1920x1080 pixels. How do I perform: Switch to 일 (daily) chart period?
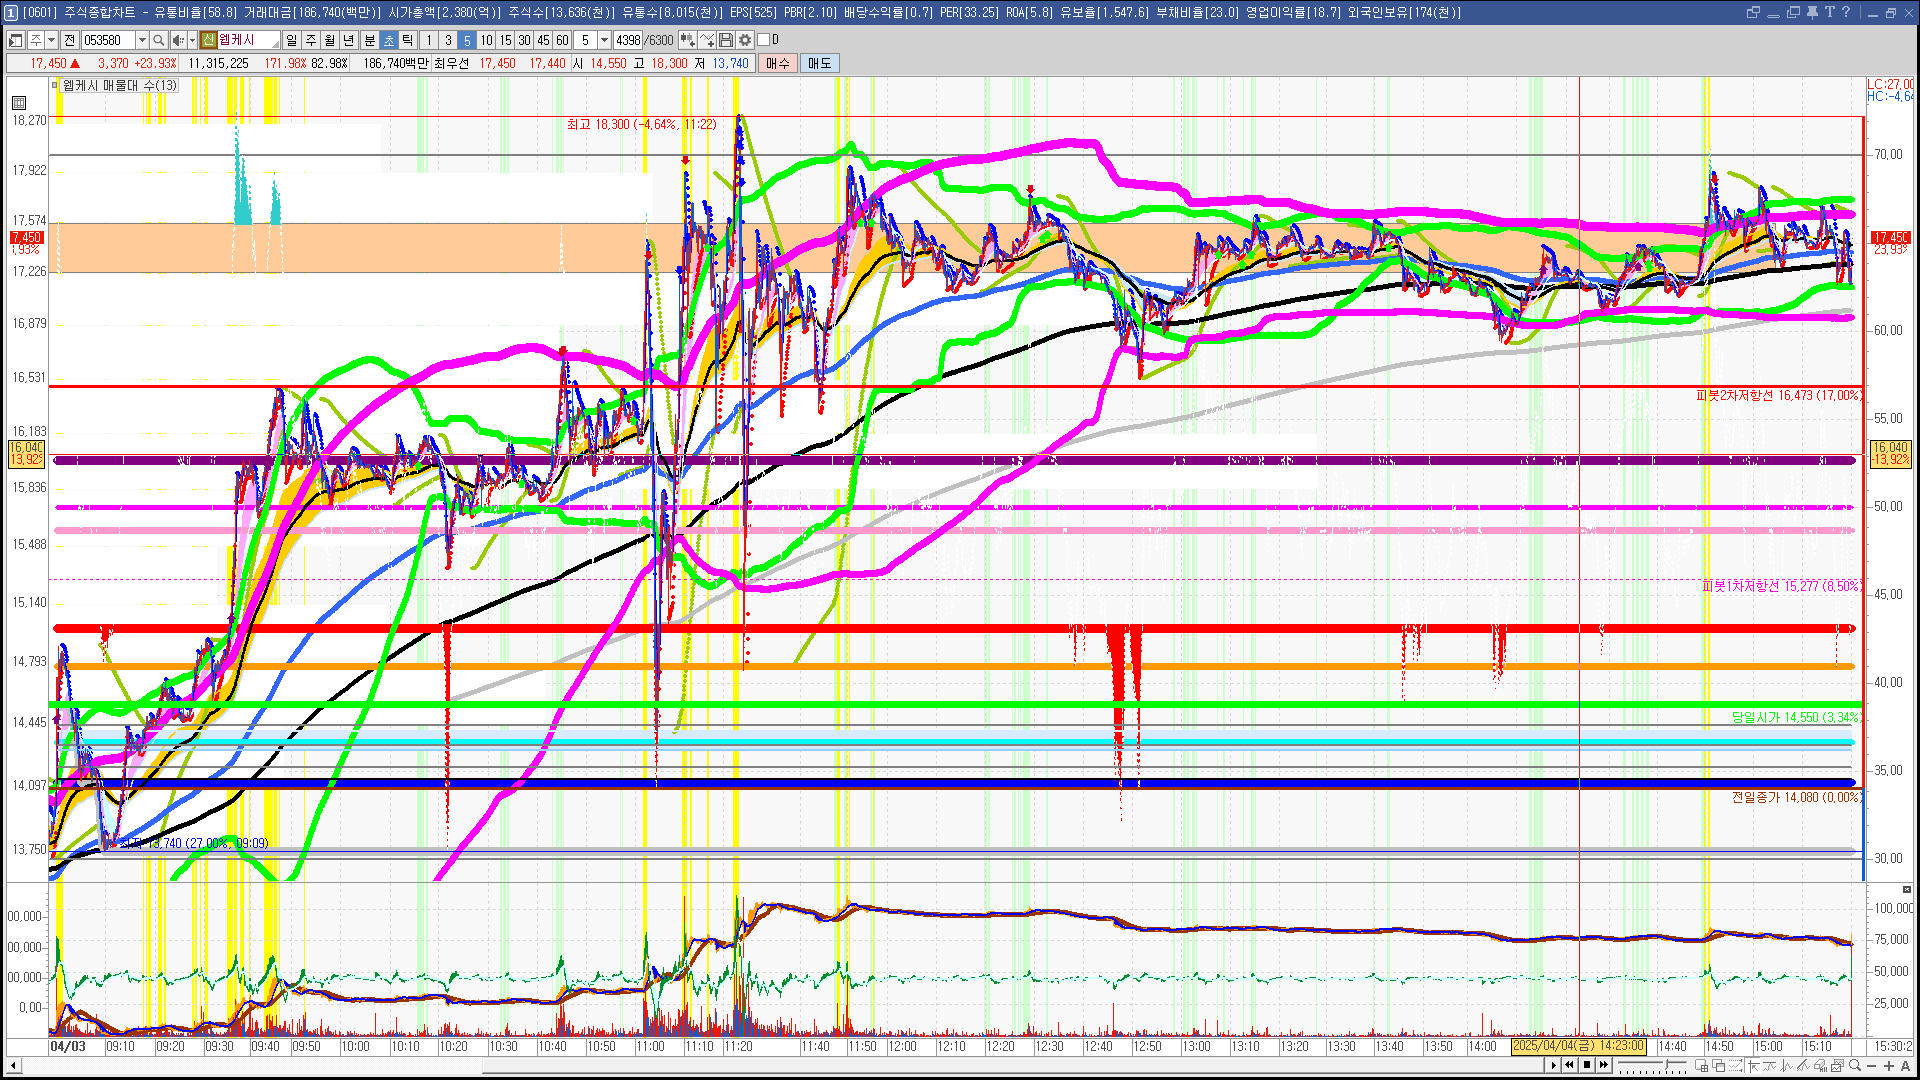click(291, 40)
